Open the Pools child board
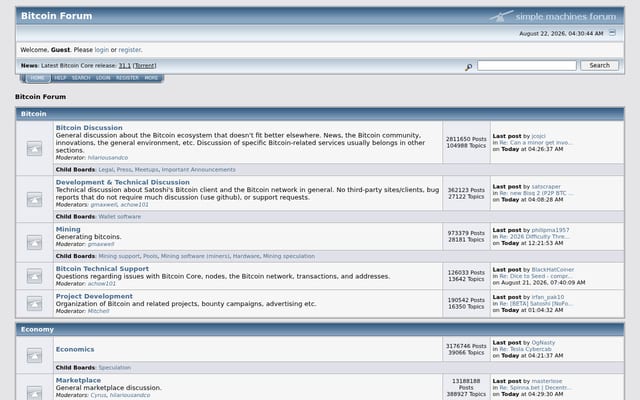The width and height of the screenshot is (640, 400). coord(150,256)
